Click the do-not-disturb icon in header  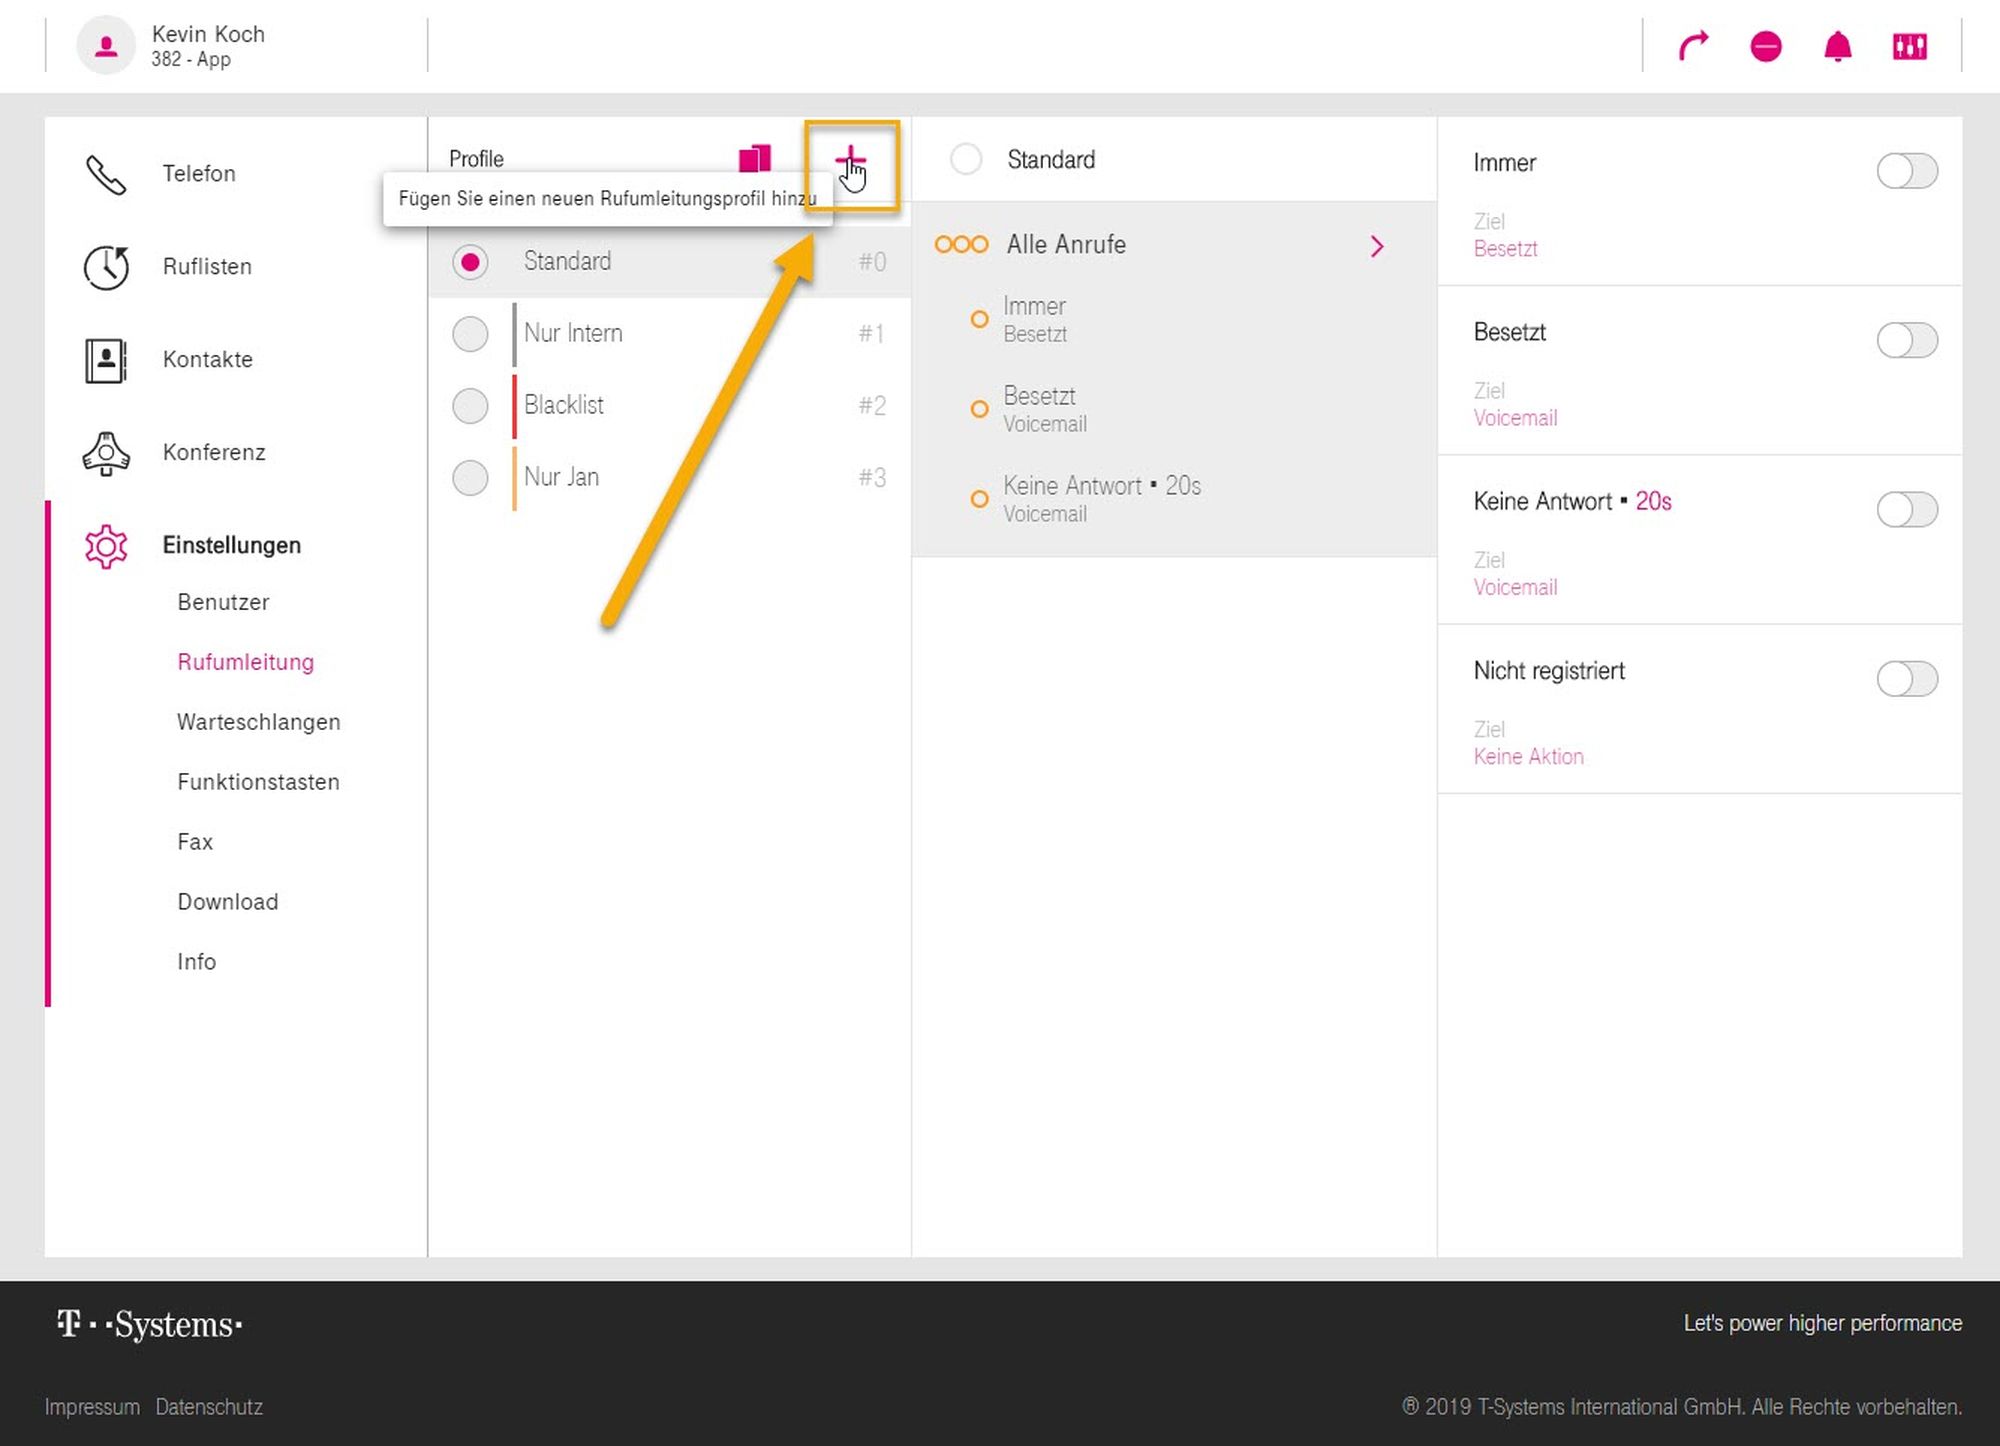(x=1766, y=46)
